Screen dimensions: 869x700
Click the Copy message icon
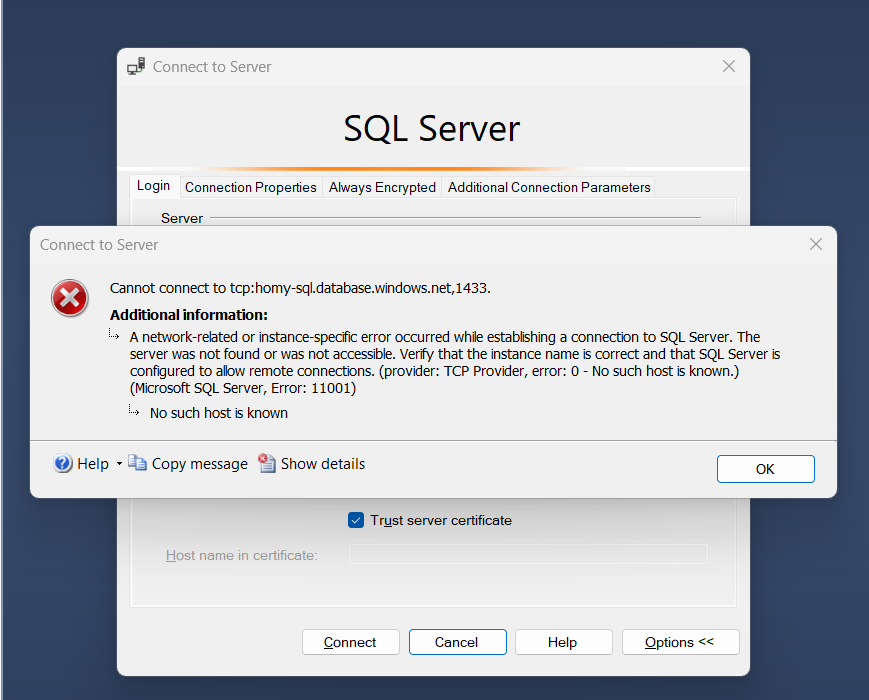point(137,463)
